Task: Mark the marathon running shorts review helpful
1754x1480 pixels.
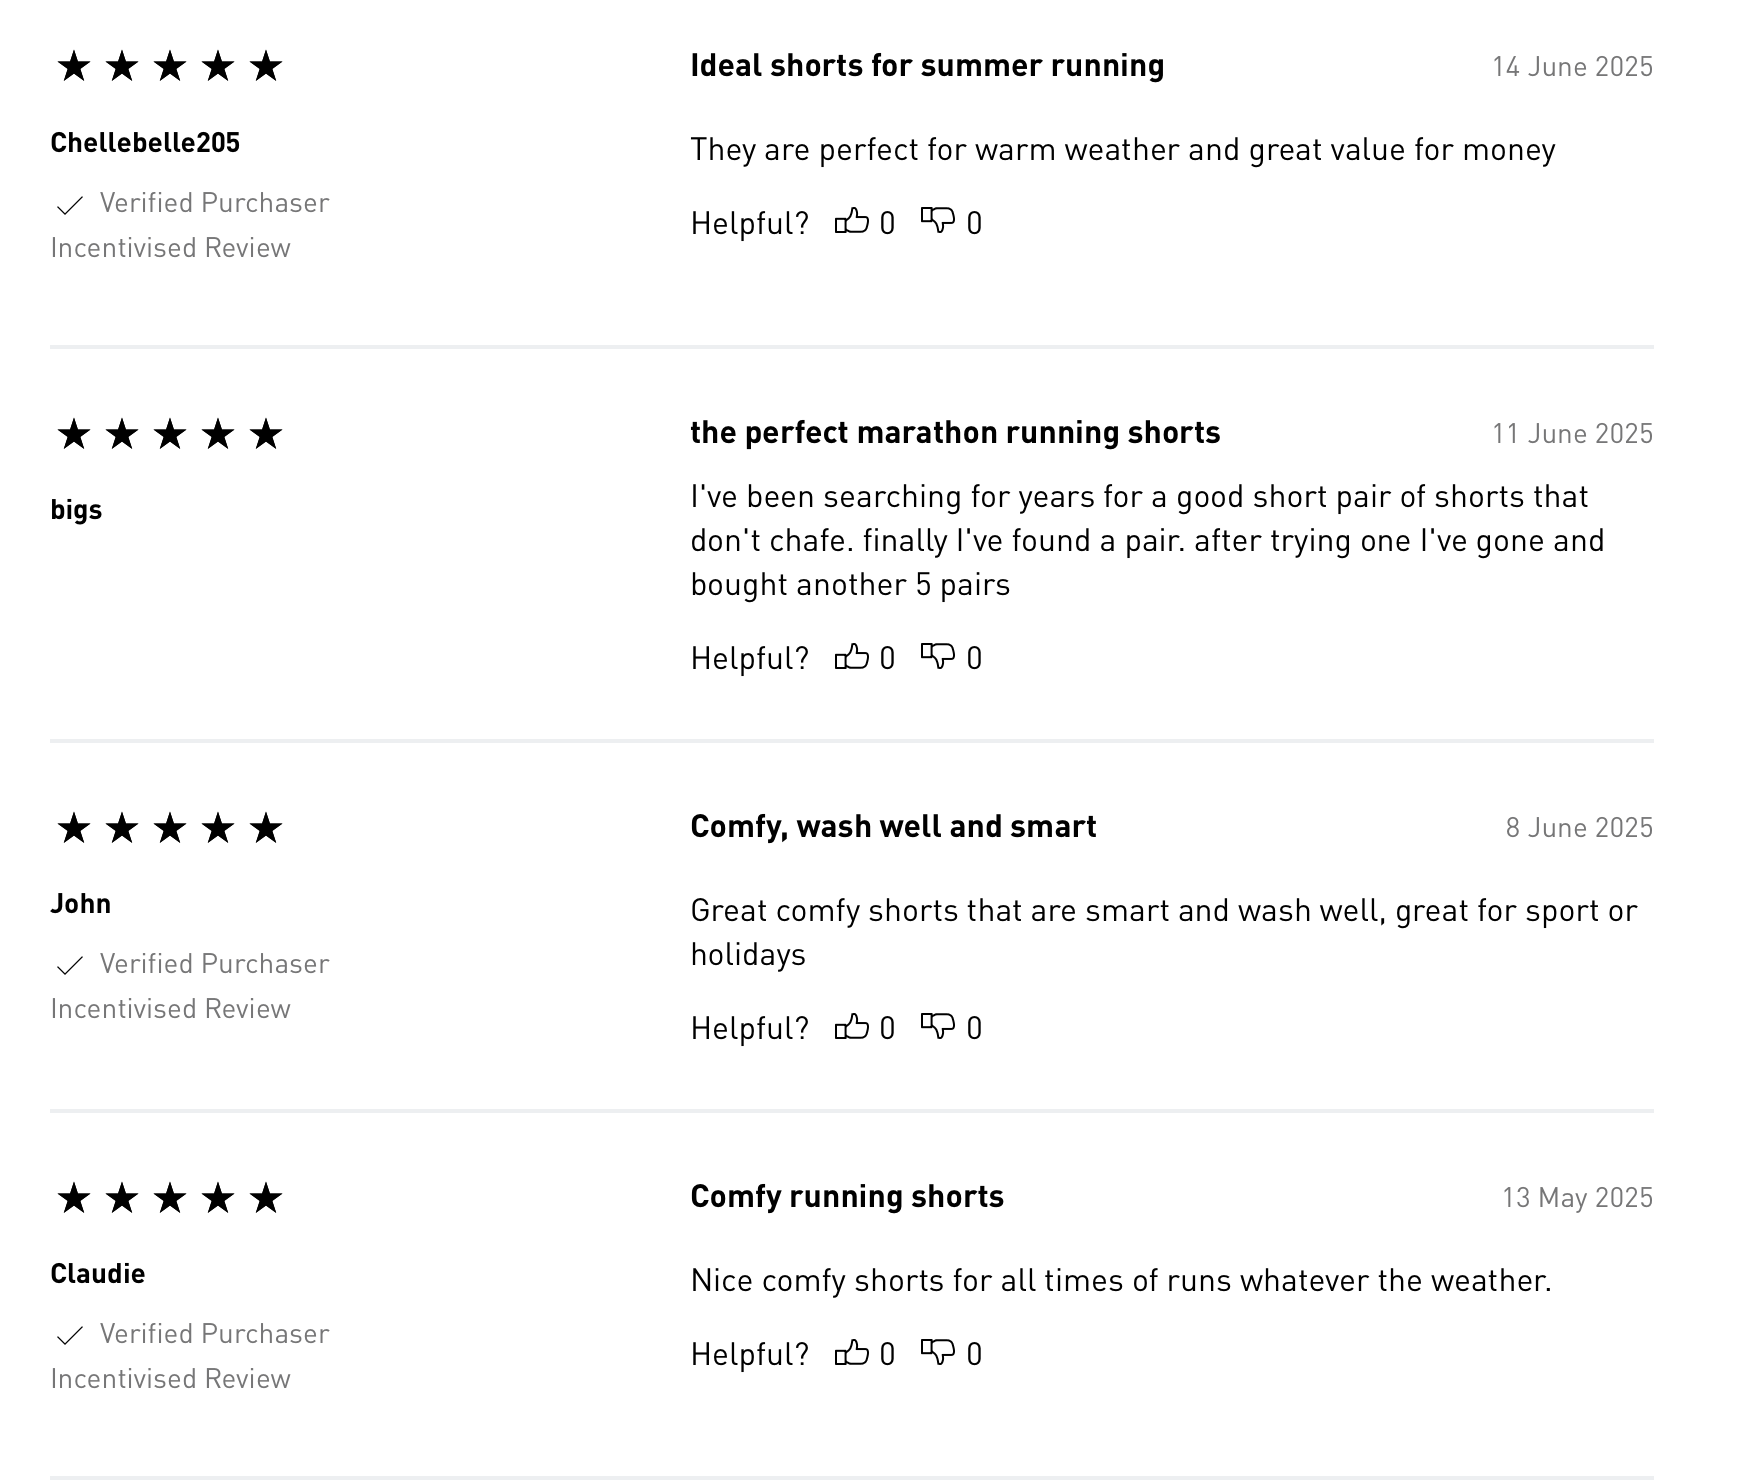Action: (x=851, y=657)
